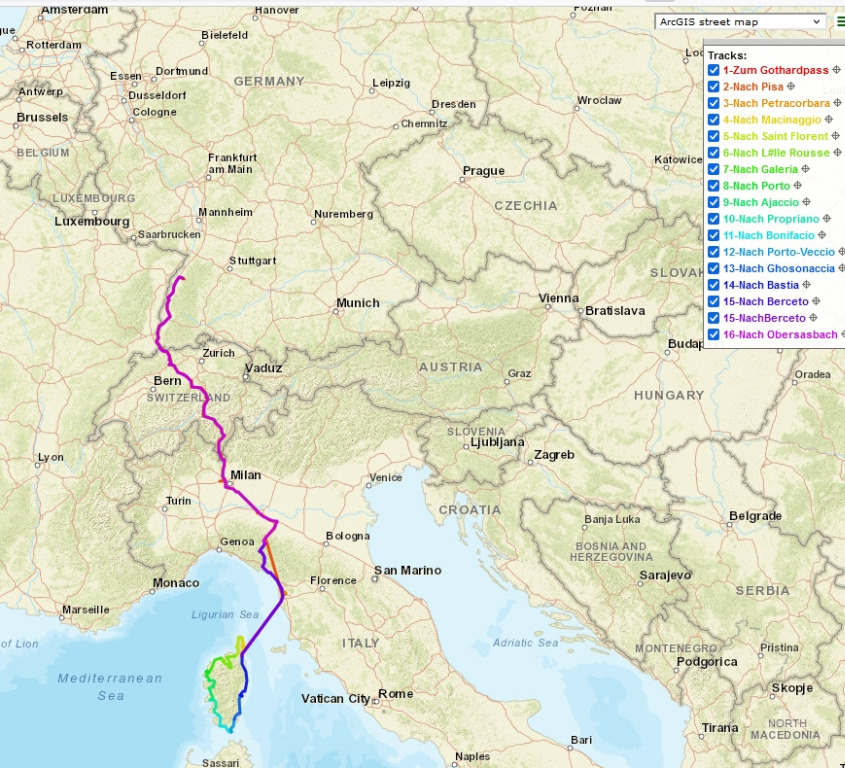Click crosshair icon beside 9-Nach Ajaccio
The width and height of the screenshot is (845, 768).
click(806, 202)
